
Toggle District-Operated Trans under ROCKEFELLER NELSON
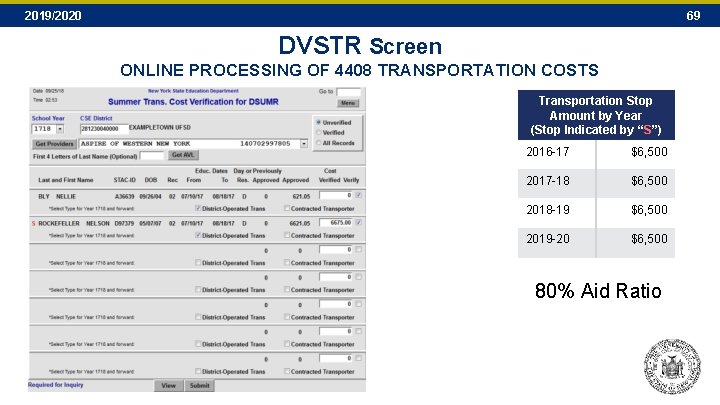[x=198, y=235]
